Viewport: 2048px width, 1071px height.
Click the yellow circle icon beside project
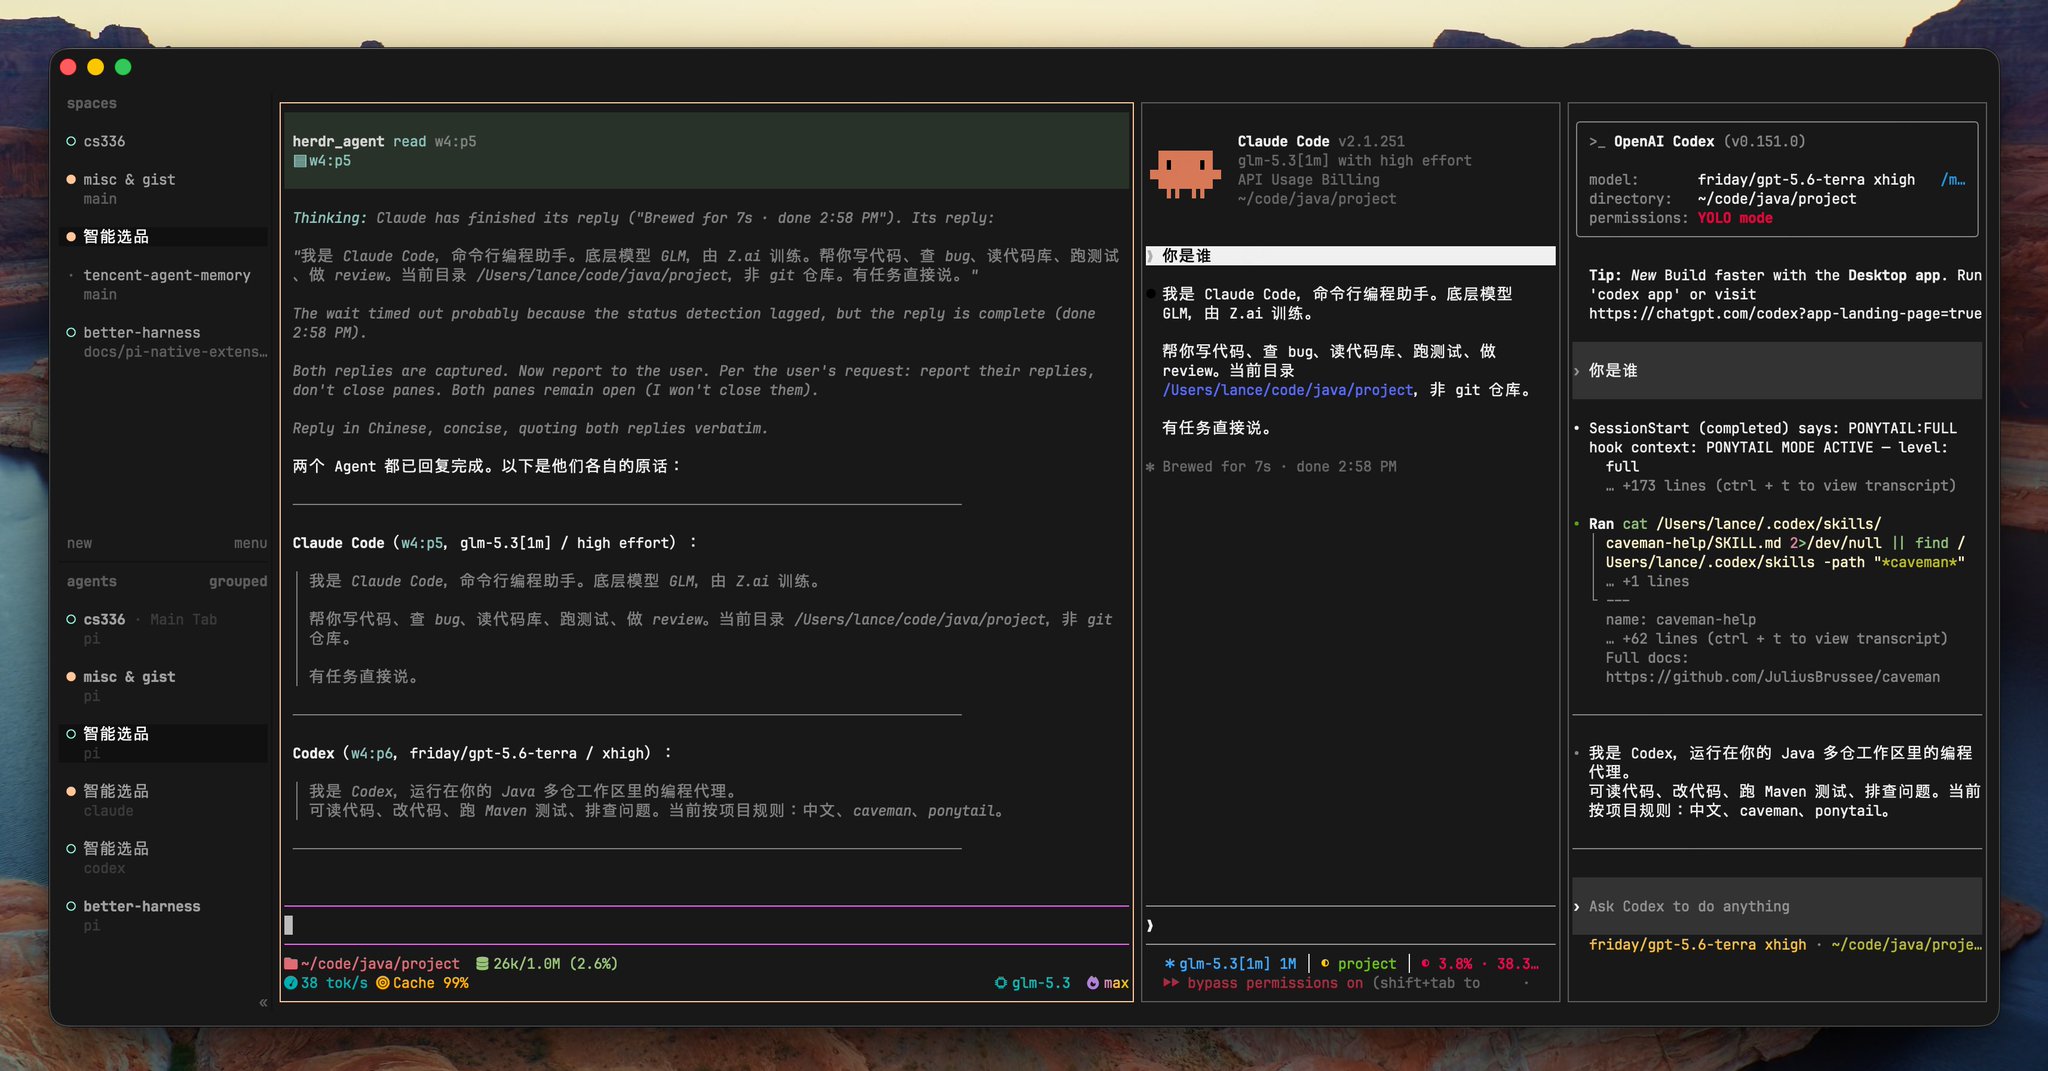pyautogui.click(x=1325, y=964)
